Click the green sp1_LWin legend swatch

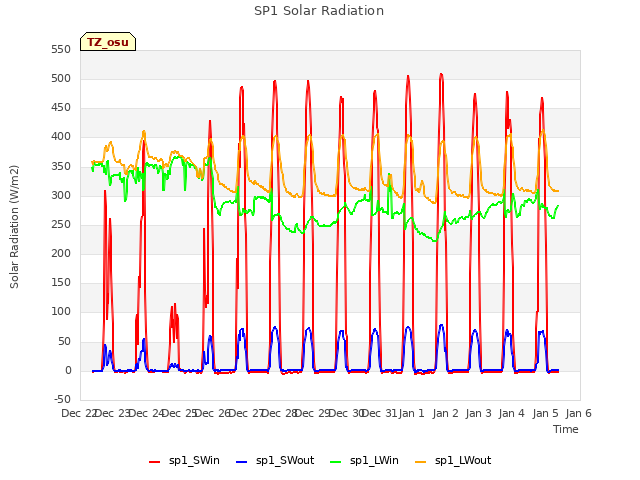pos(336,462)
